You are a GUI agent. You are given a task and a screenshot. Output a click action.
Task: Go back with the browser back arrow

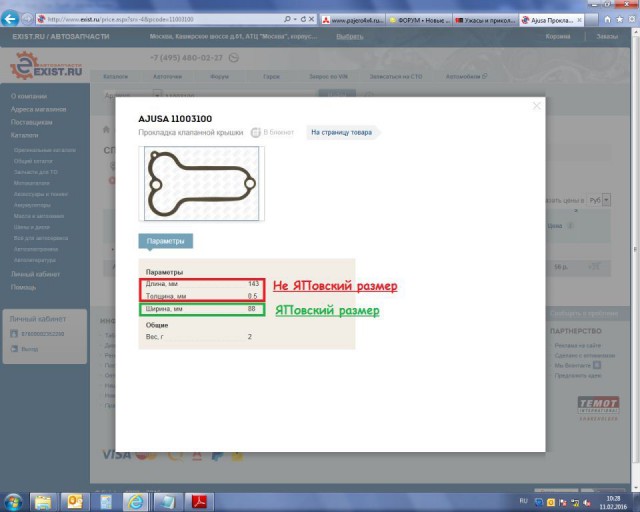pos(10,19)
